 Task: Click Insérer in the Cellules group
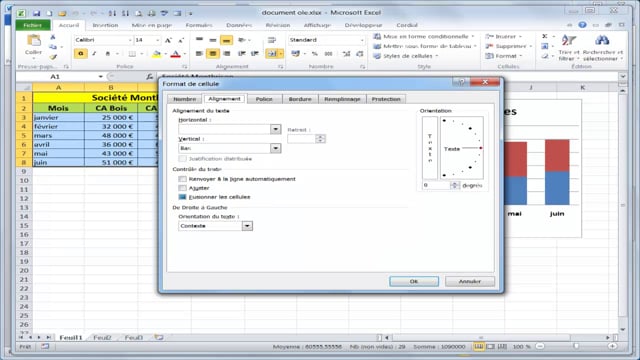coord(503,36)
